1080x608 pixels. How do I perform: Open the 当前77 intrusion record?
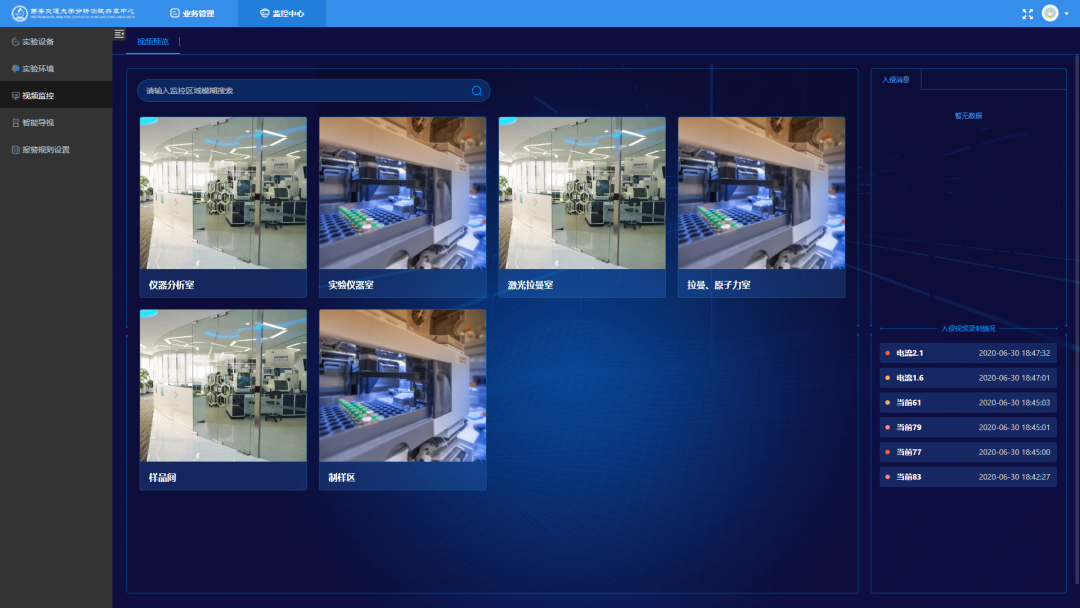point(968,452)
